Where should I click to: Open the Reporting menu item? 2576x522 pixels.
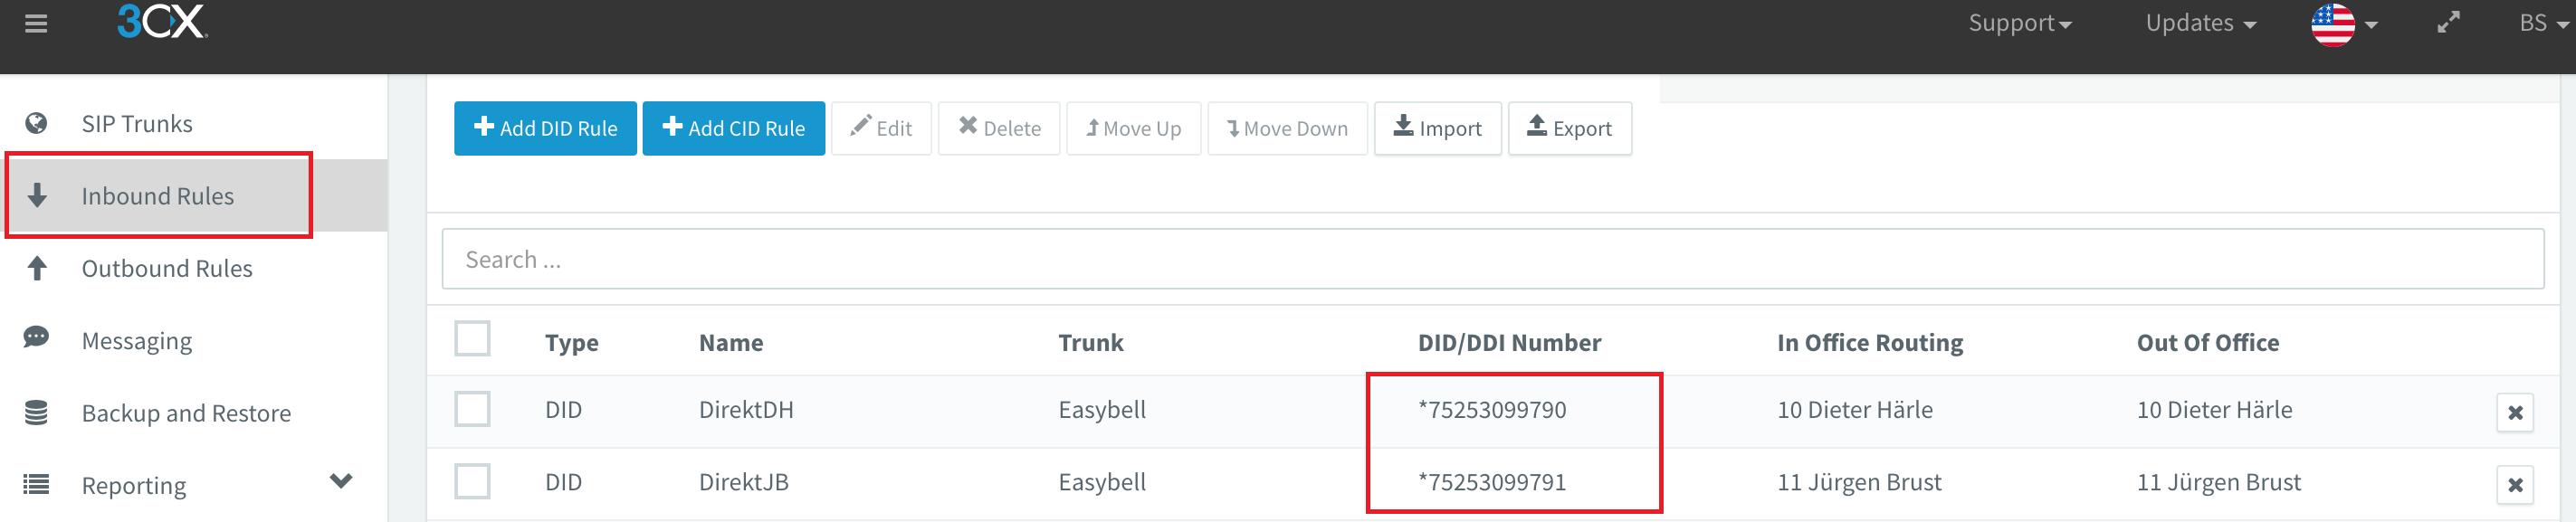point(134,486)
